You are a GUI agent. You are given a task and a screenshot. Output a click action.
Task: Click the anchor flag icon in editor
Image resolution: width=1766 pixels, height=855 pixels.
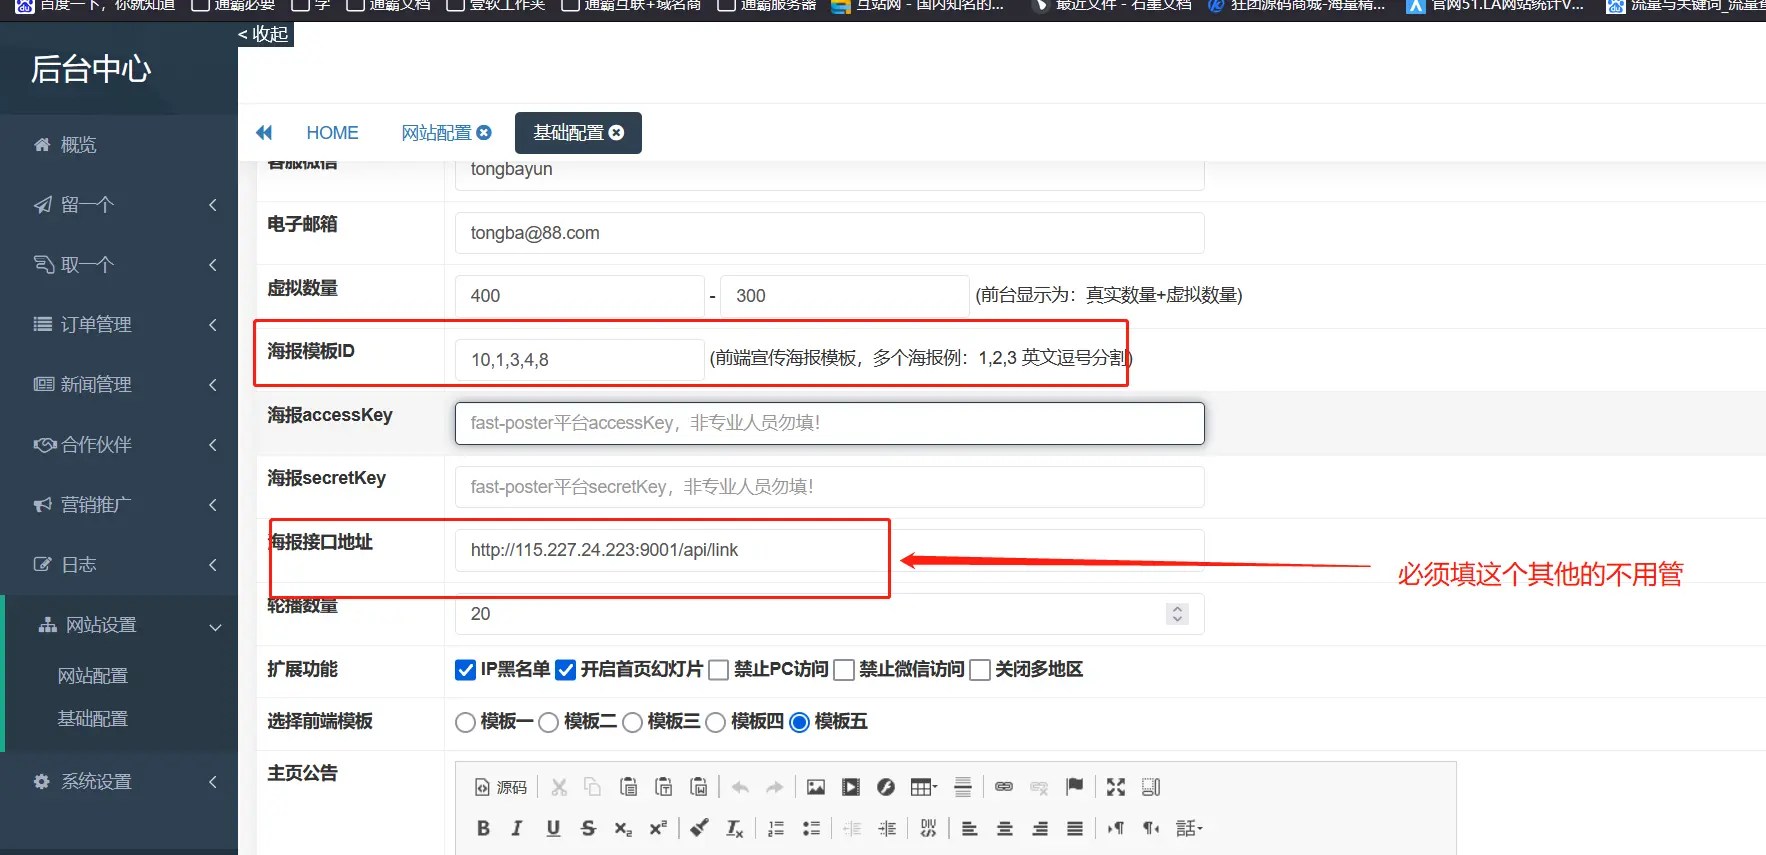click(x=1075, y=787)
